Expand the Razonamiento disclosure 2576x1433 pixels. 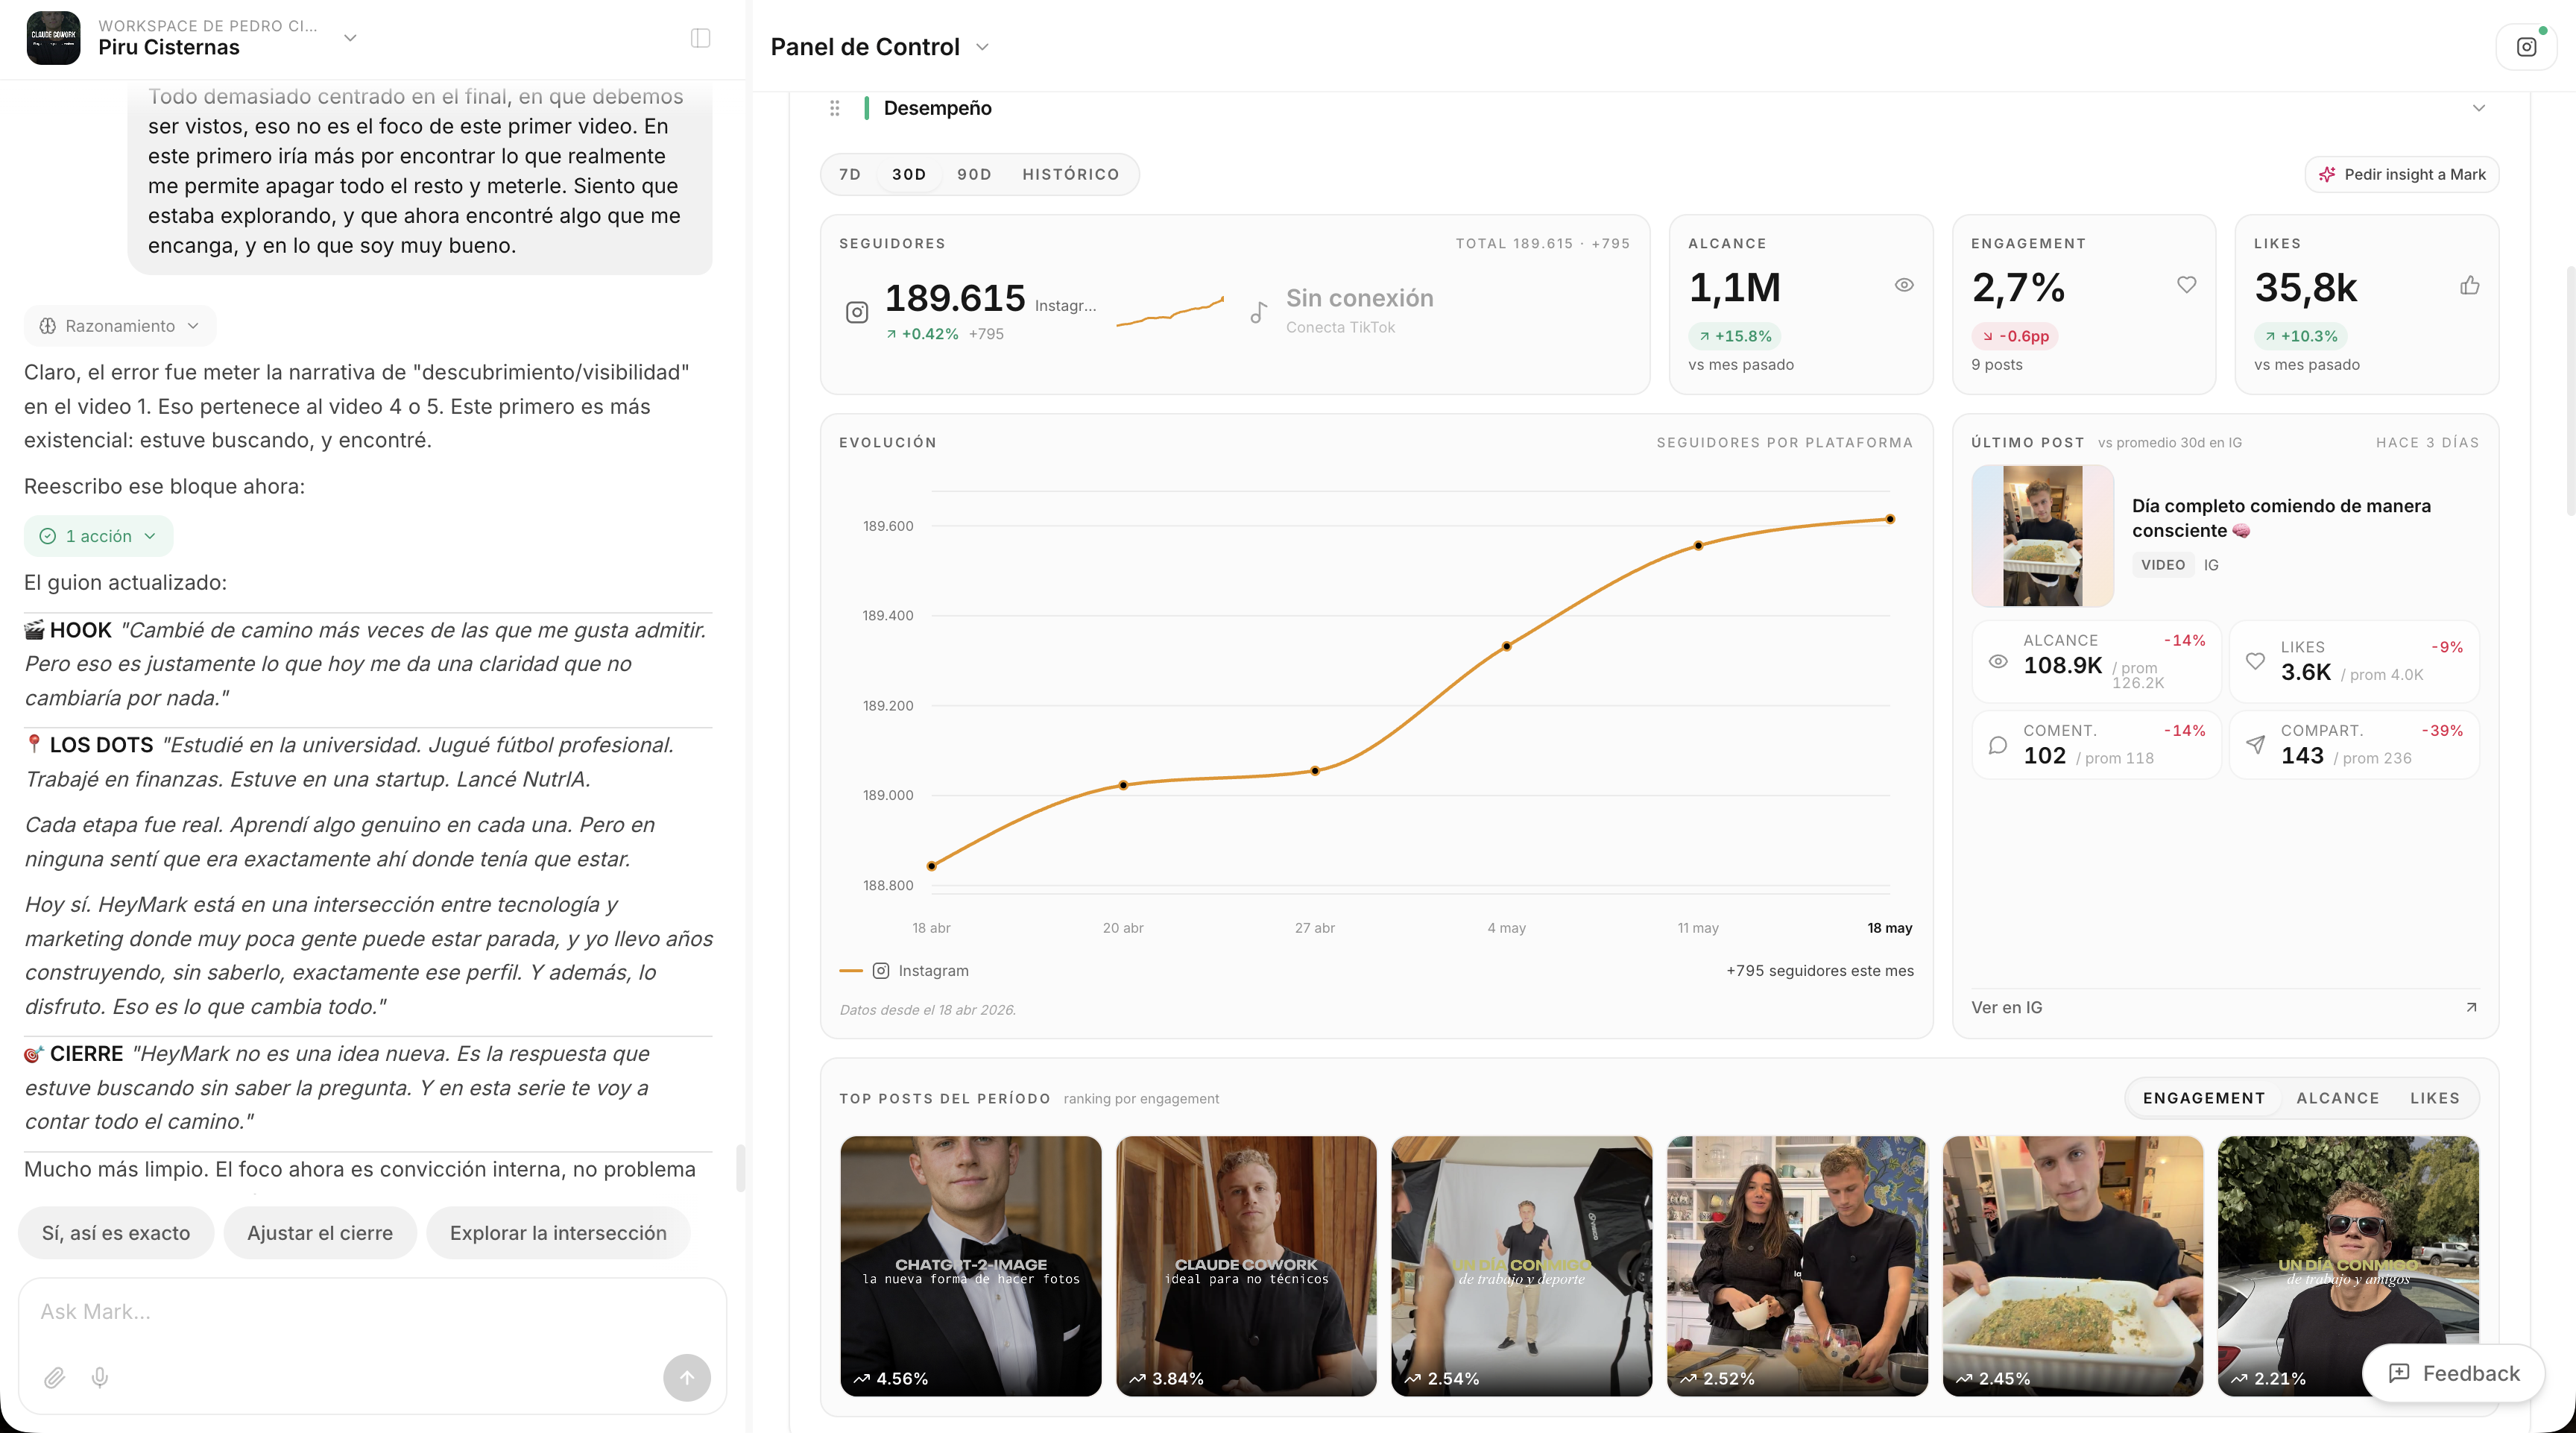pyautogui.click(x=120, y=326)
